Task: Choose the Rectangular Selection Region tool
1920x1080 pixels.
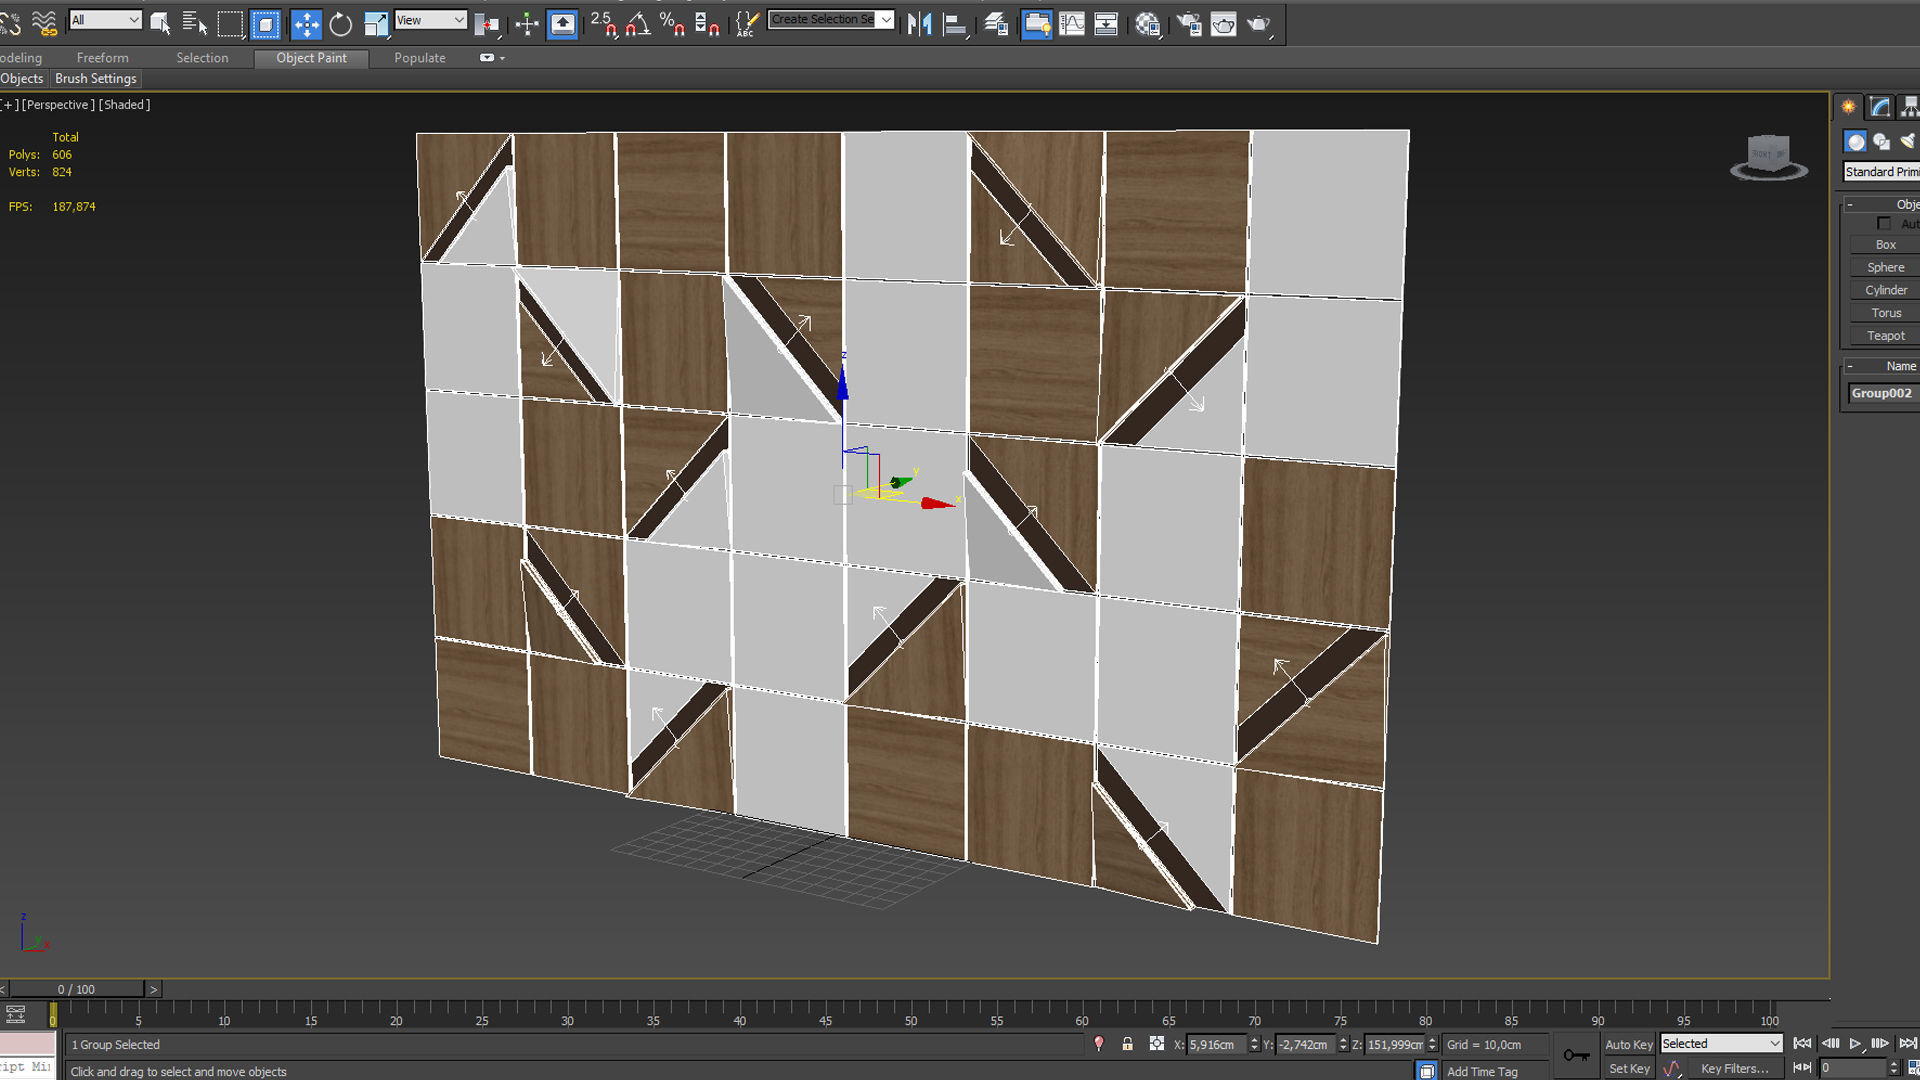Action: coord(230,23)
